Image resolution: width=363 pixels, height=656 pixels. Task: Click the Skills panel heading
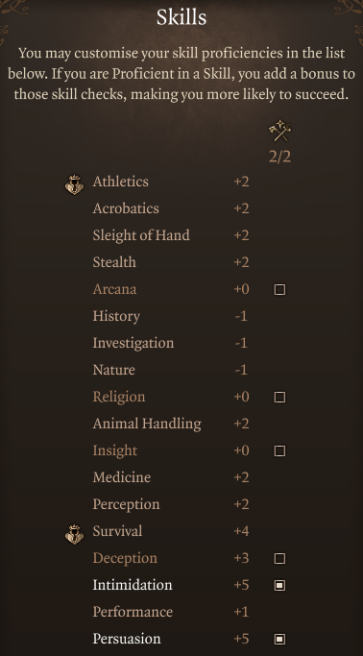pyautogui.click(x=182, y=18)
